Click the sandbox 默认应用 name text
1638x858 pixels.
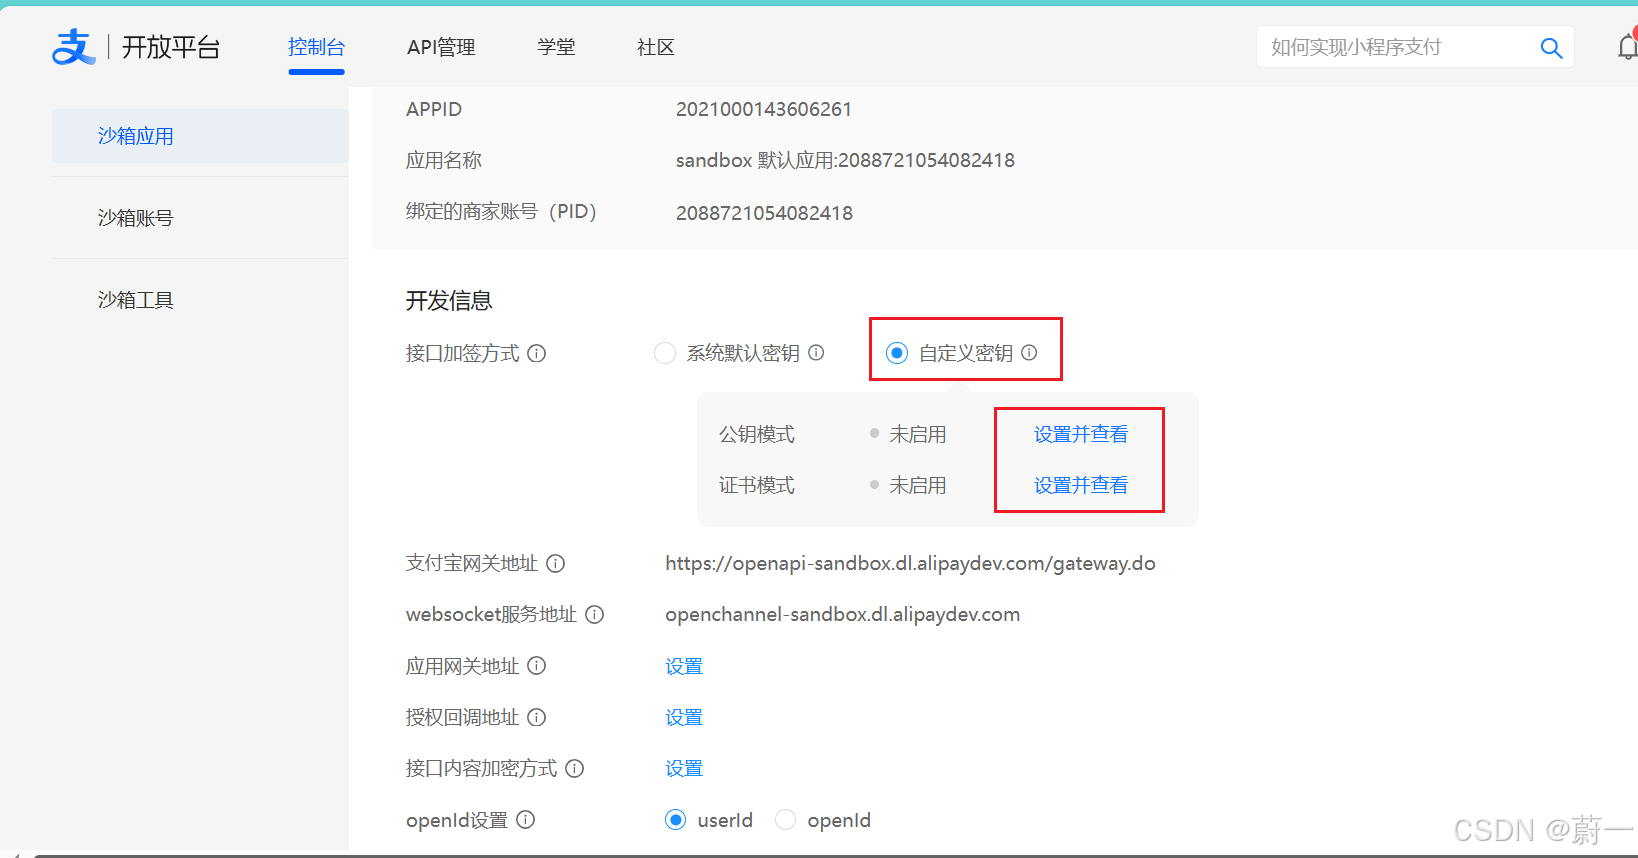pos(845,161)
